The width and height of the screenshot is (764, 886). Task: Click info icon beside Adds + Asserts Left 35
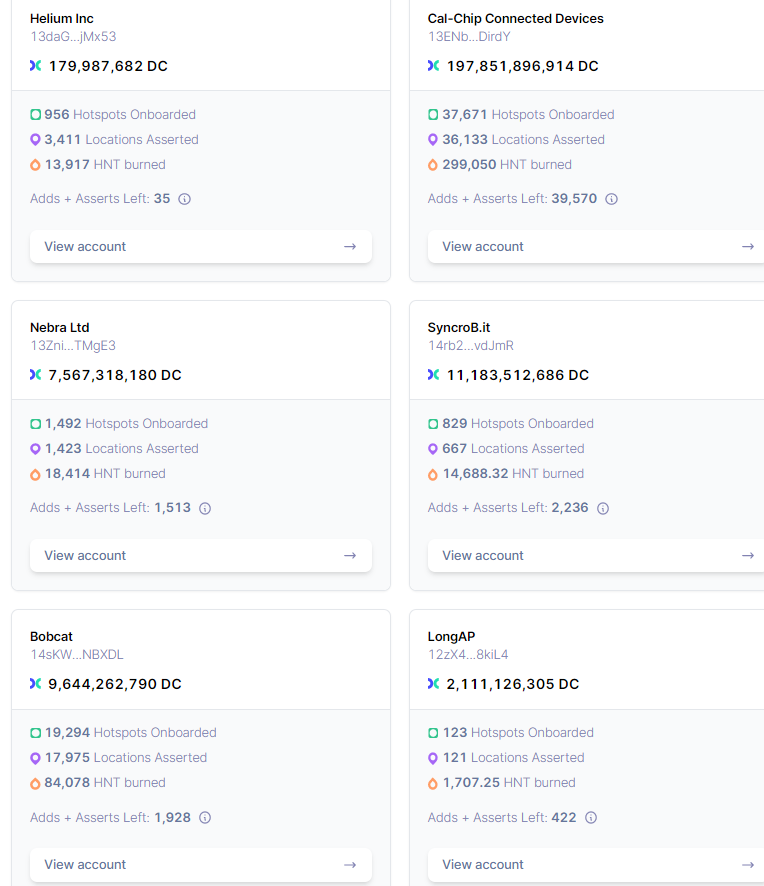(184, 199)
